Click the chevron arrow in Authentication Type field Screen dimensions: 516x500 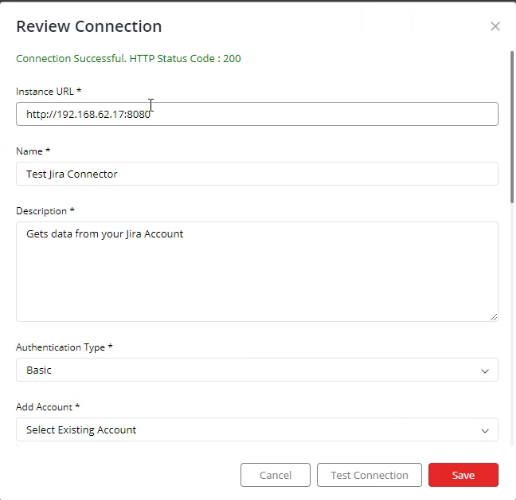[x=485, y=371]
